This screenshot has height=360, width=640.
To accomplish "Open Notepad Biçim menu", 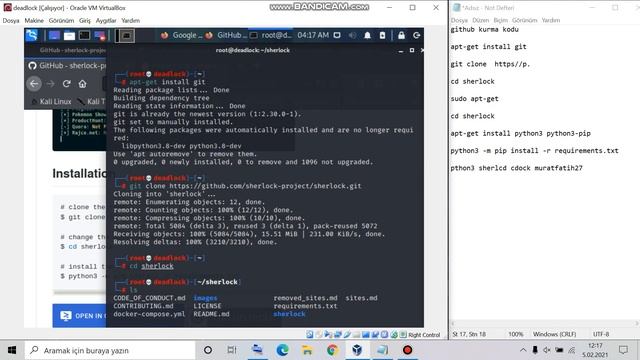I will click(501, 20).
